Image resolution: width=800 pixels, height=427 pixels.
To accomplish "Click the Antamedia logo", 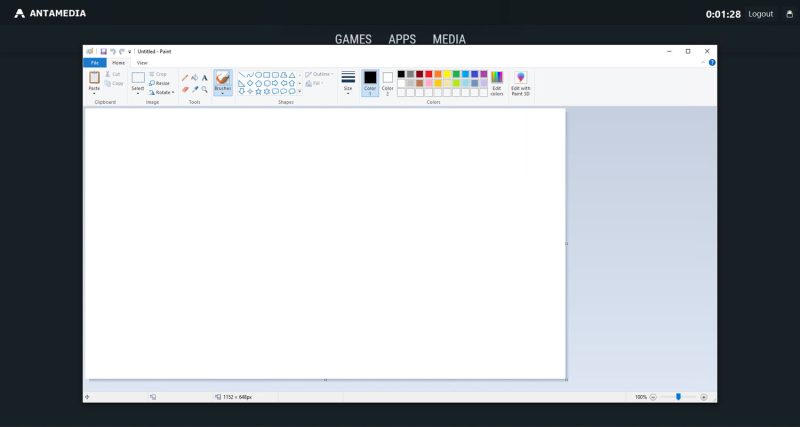I will point(50,13).
